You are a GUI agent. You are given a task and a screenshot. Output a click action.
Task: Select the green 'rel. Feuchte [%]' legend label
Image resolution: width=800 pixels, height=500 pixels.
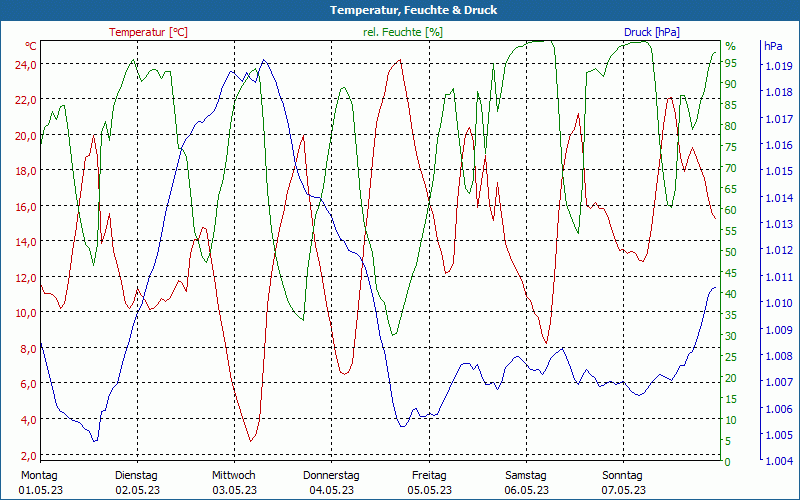(403, 32)
